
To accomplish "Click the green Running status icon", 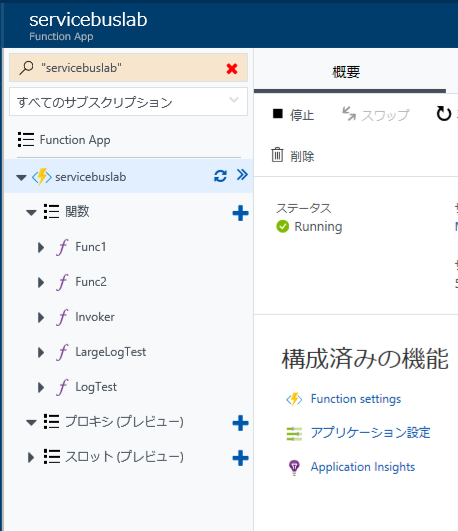I will pyautogui.click(x=283, y=227).
